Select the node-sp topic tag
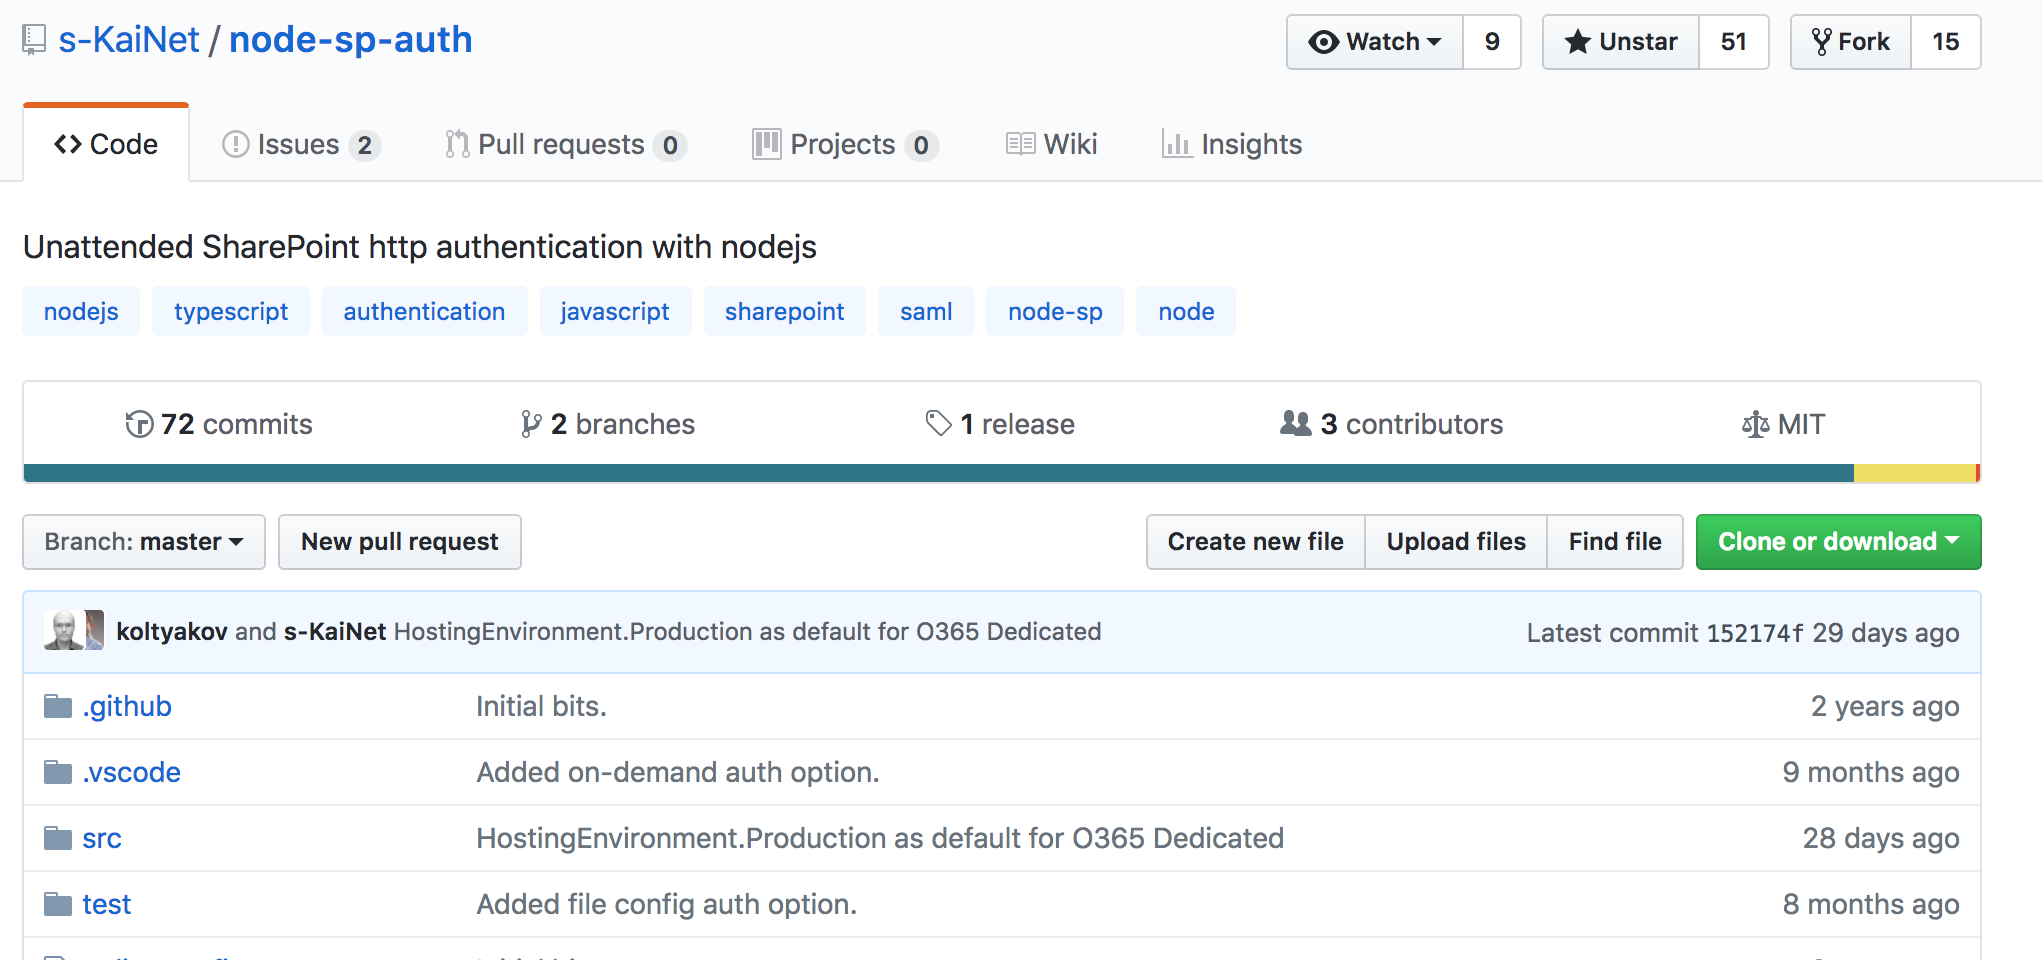 [1055, 311]
